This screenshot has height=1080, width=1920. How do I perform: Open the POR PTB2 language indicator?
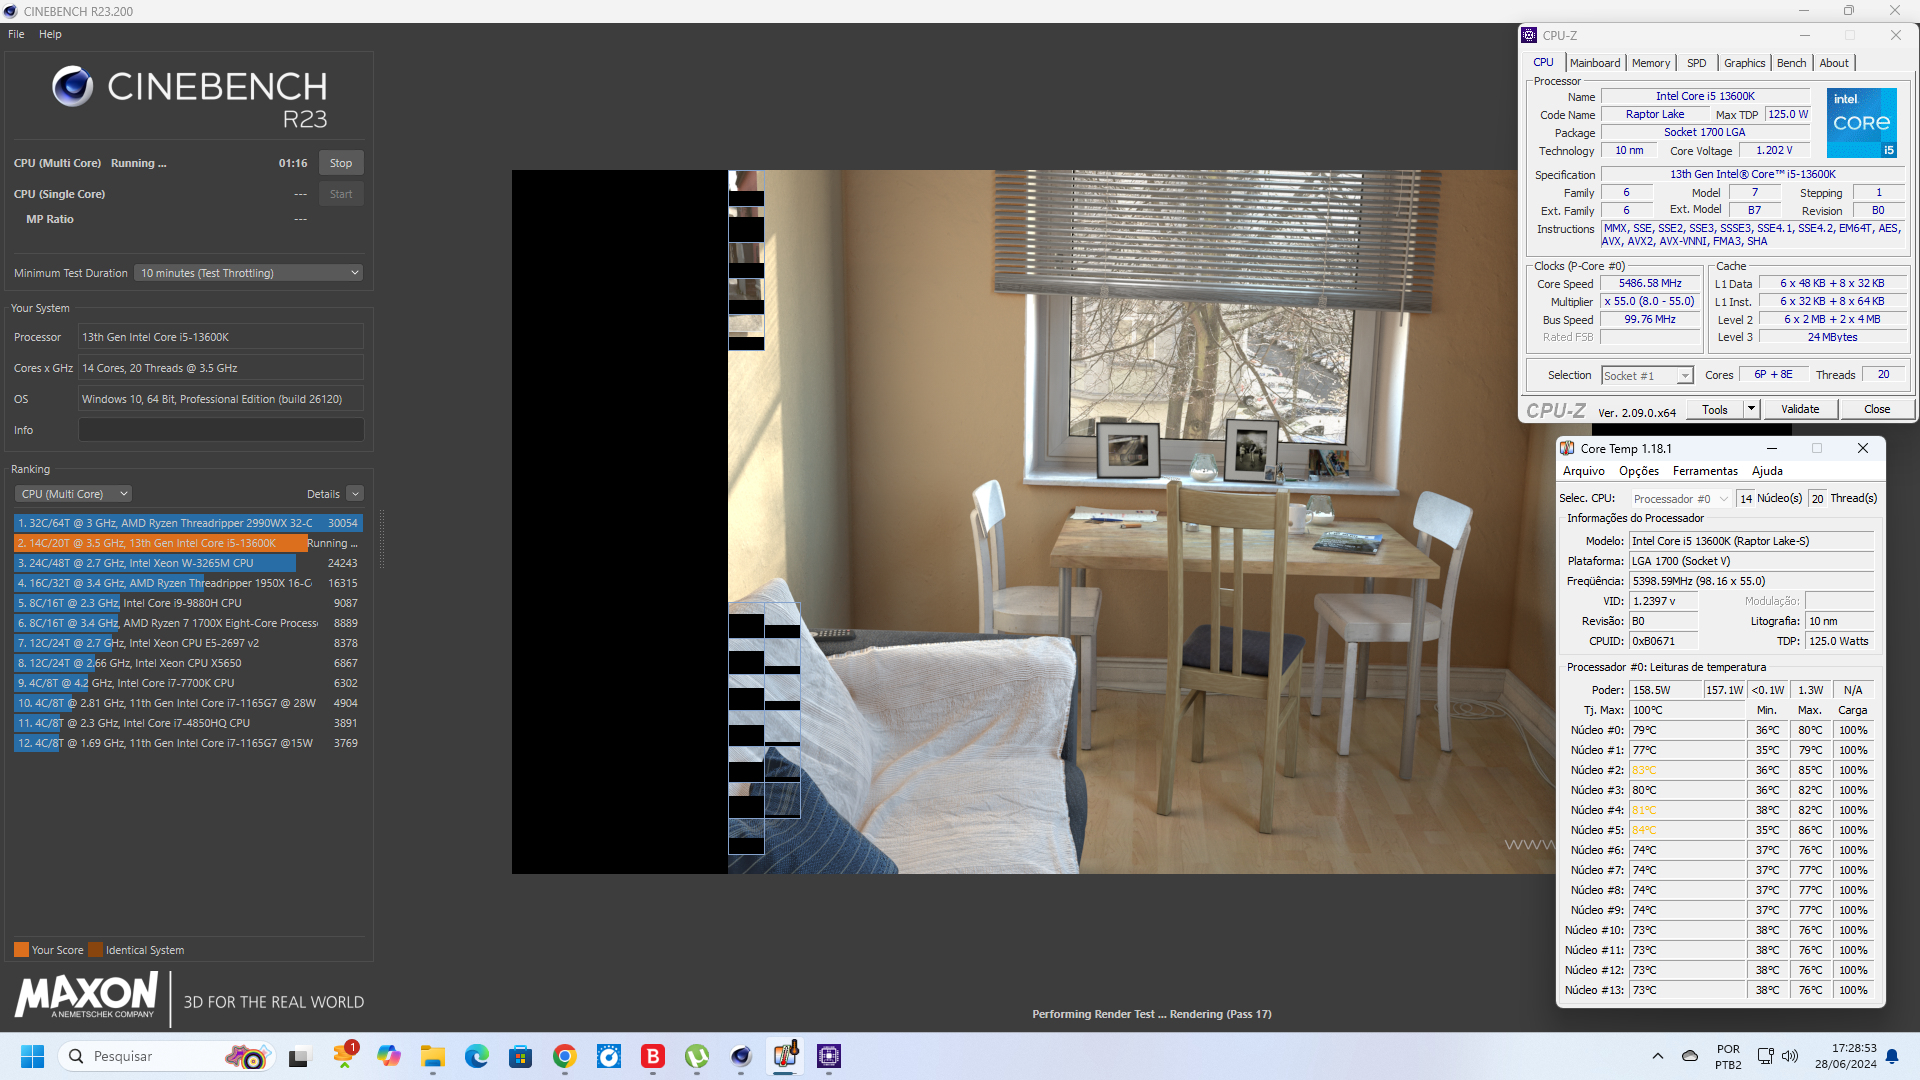[x=1728, y=1056]
